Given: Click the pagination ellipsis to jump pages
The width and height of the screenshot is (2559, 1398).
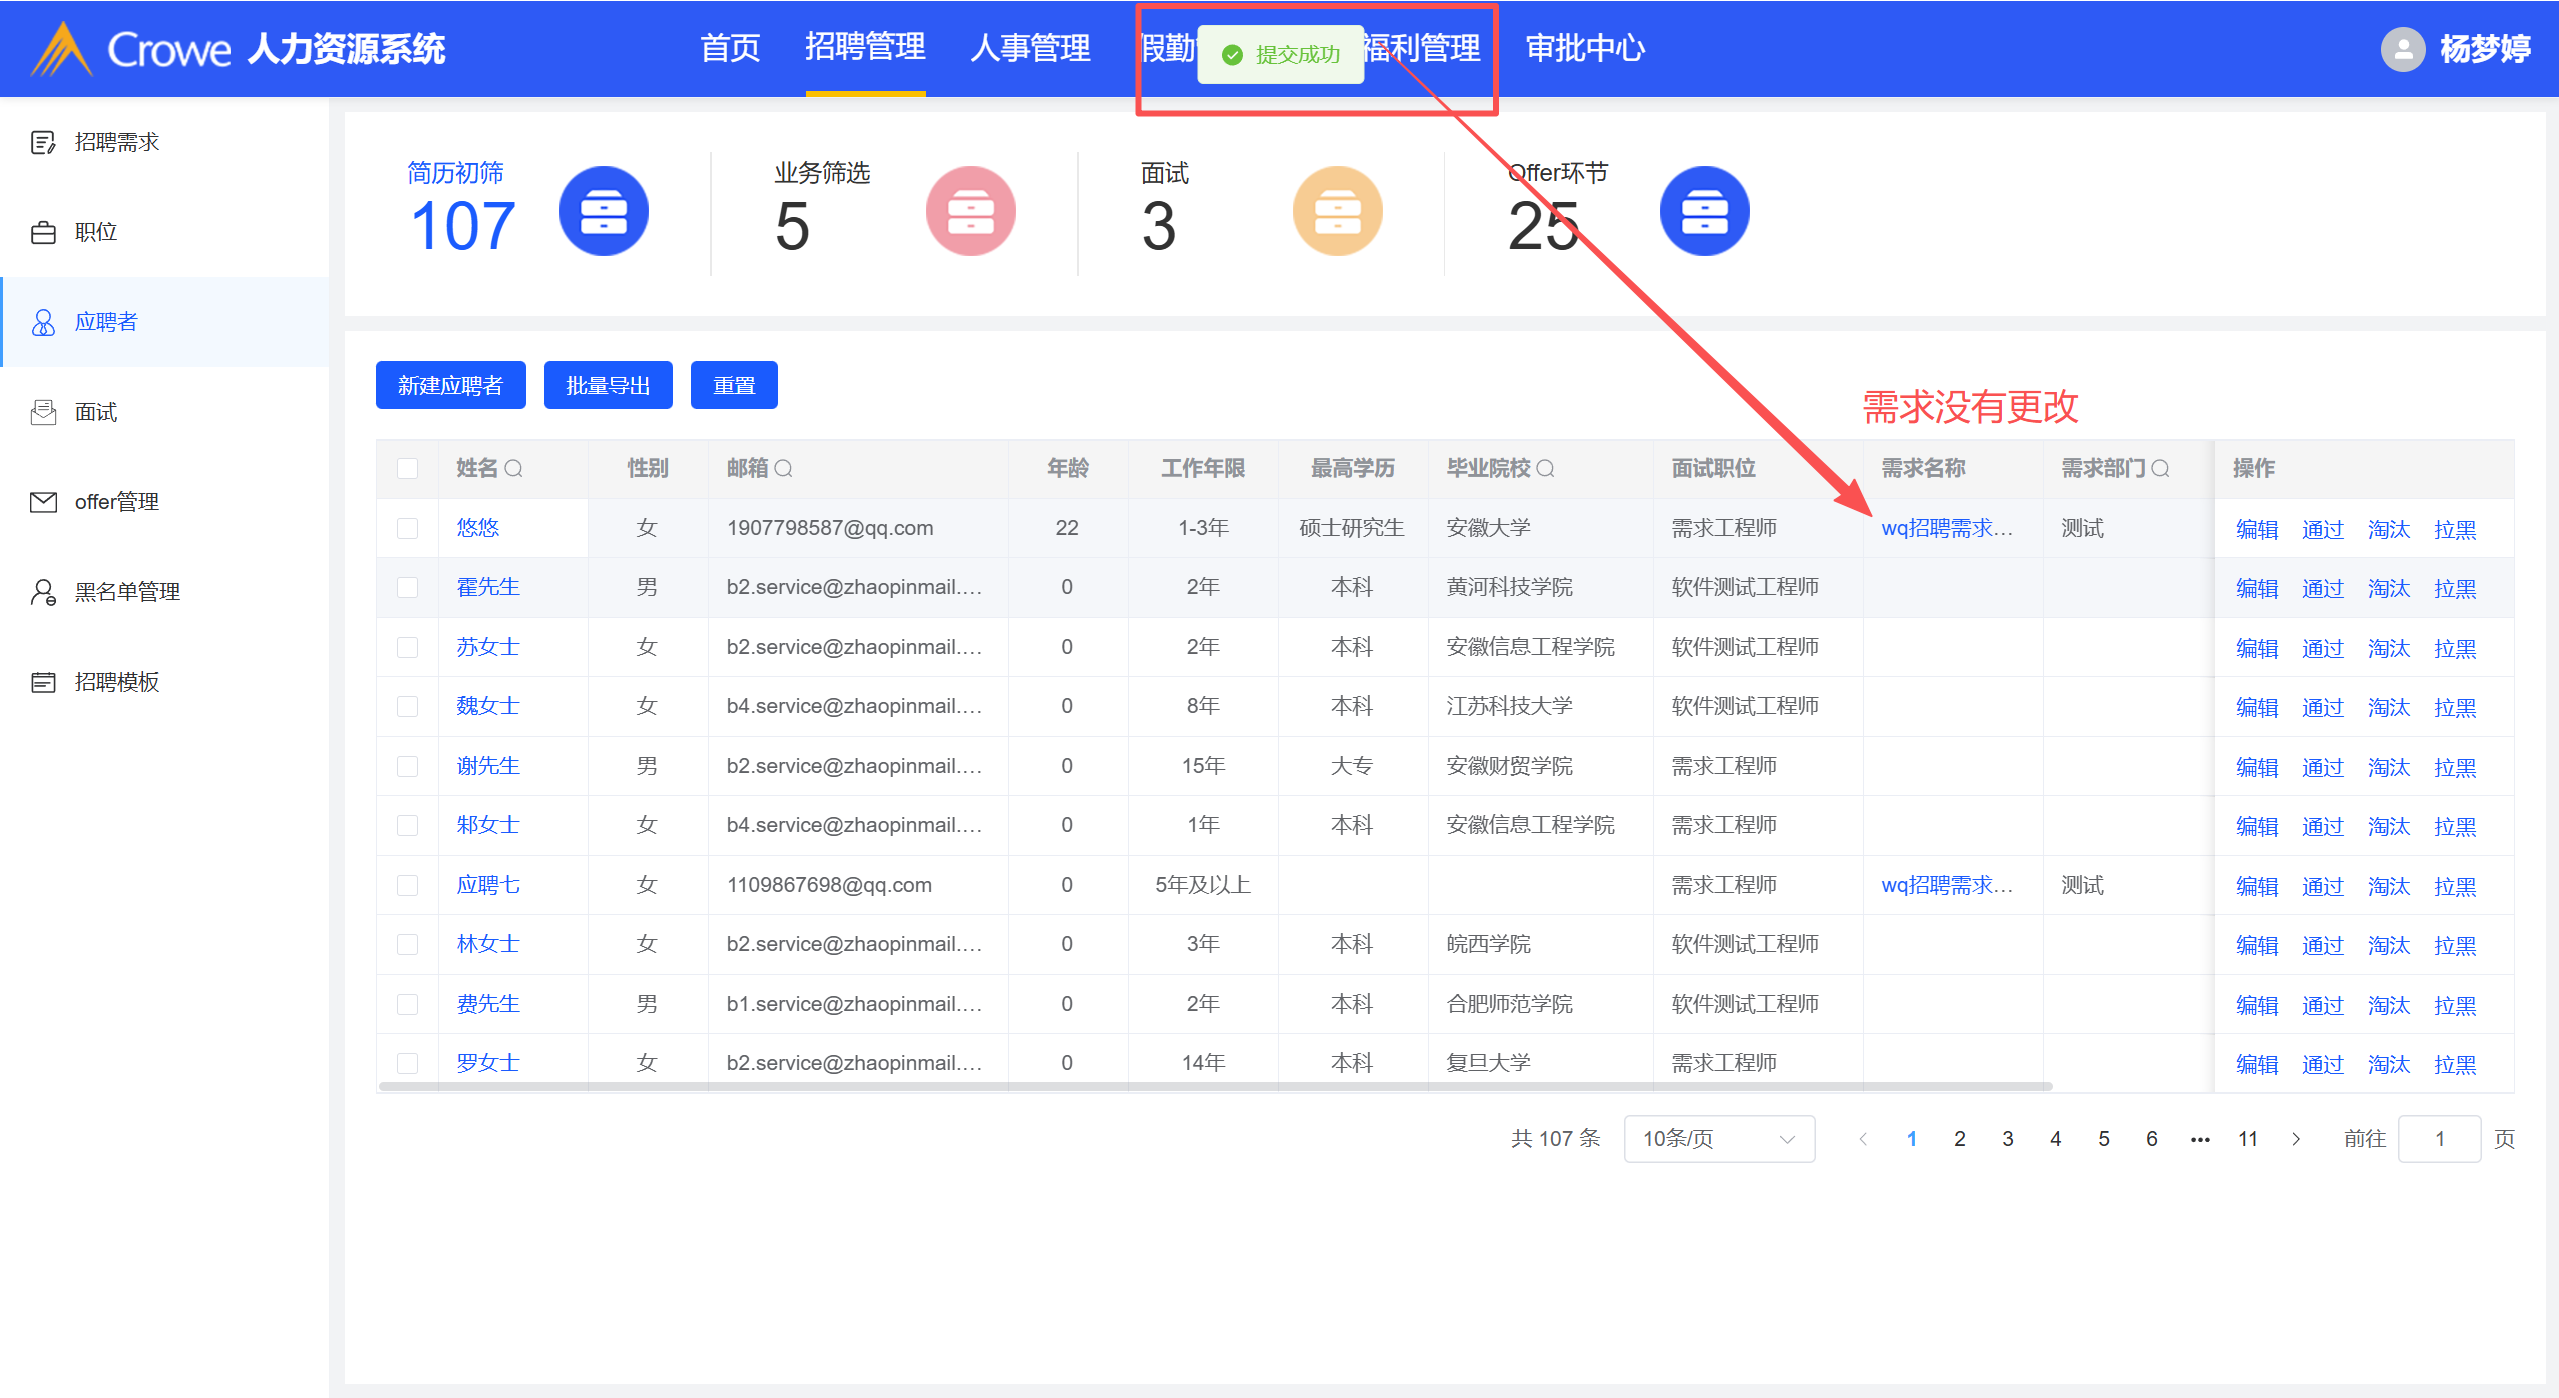Looking at the screenshot, I should 2200,1138.
